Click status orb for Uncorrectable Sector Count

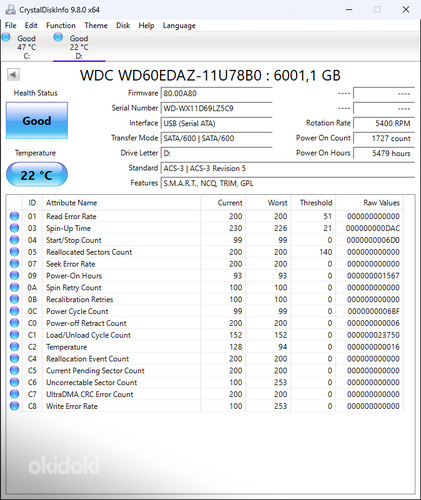[x=14, y=382]
